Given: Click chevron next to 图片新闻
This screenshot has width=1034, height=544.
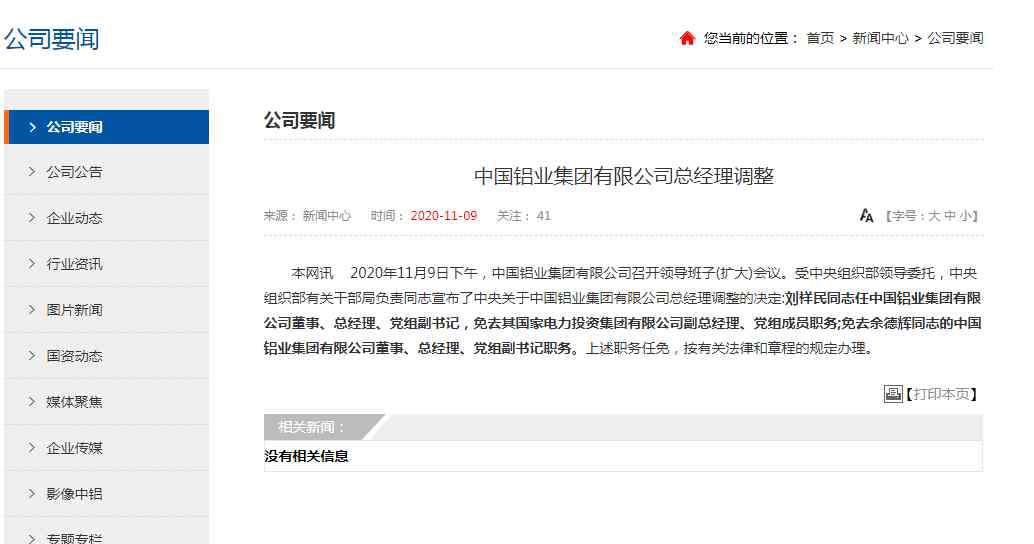Looking at the screenshot, I should [x=32, y=309].
